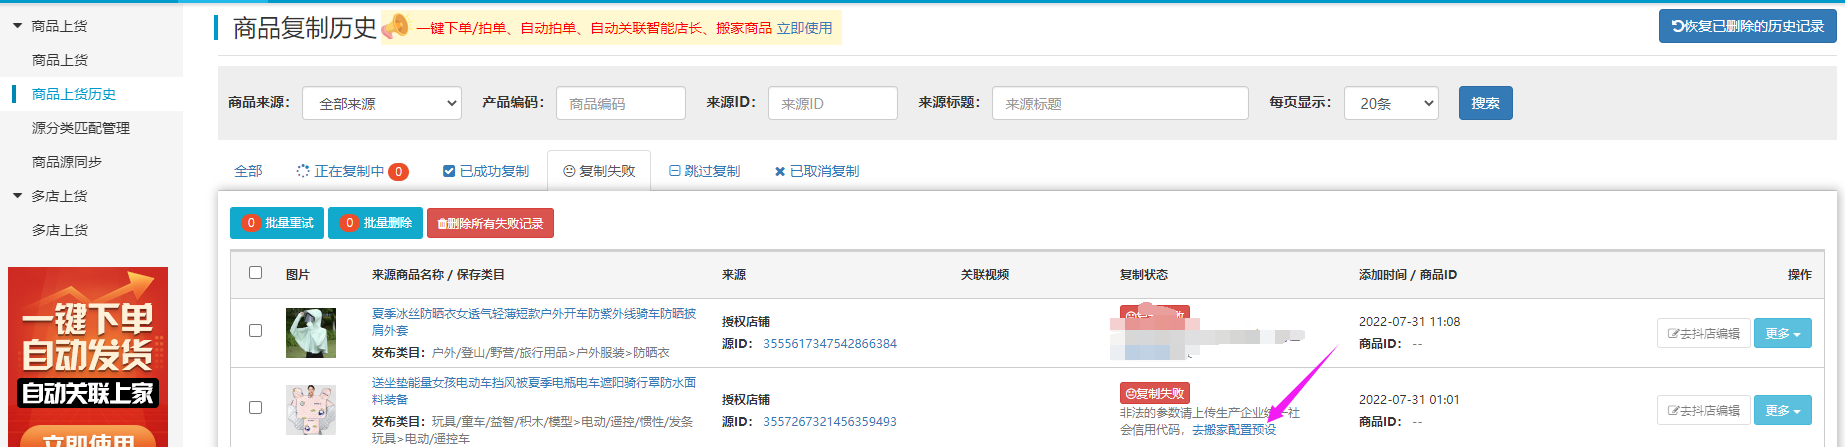Open the 已取消复制 tab
Screen dimensions: 1845x447
point(816,171)
